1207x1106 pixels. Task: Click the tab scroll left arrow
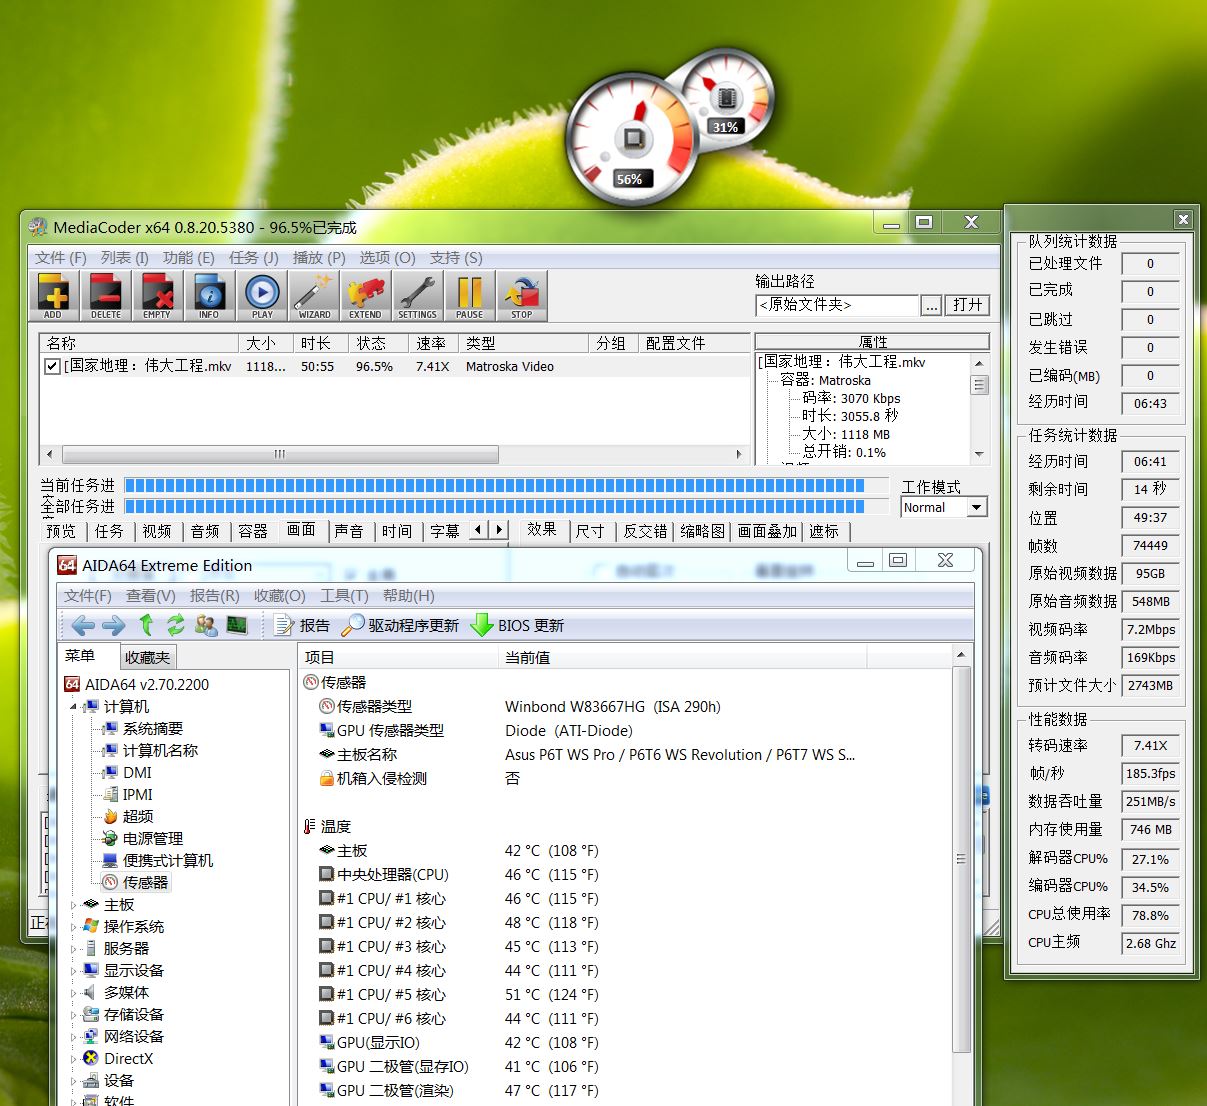[x=478, y=530]
